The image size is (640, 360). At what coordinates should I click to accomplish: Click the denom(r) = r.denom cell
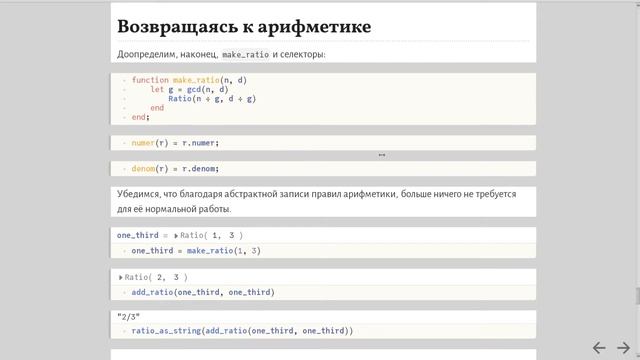[x=323, y=169]
